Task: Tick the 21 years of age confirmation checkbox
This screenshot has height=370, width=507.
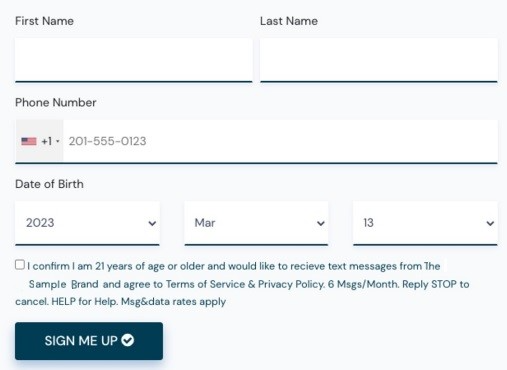Action: (x=20, y=265)
